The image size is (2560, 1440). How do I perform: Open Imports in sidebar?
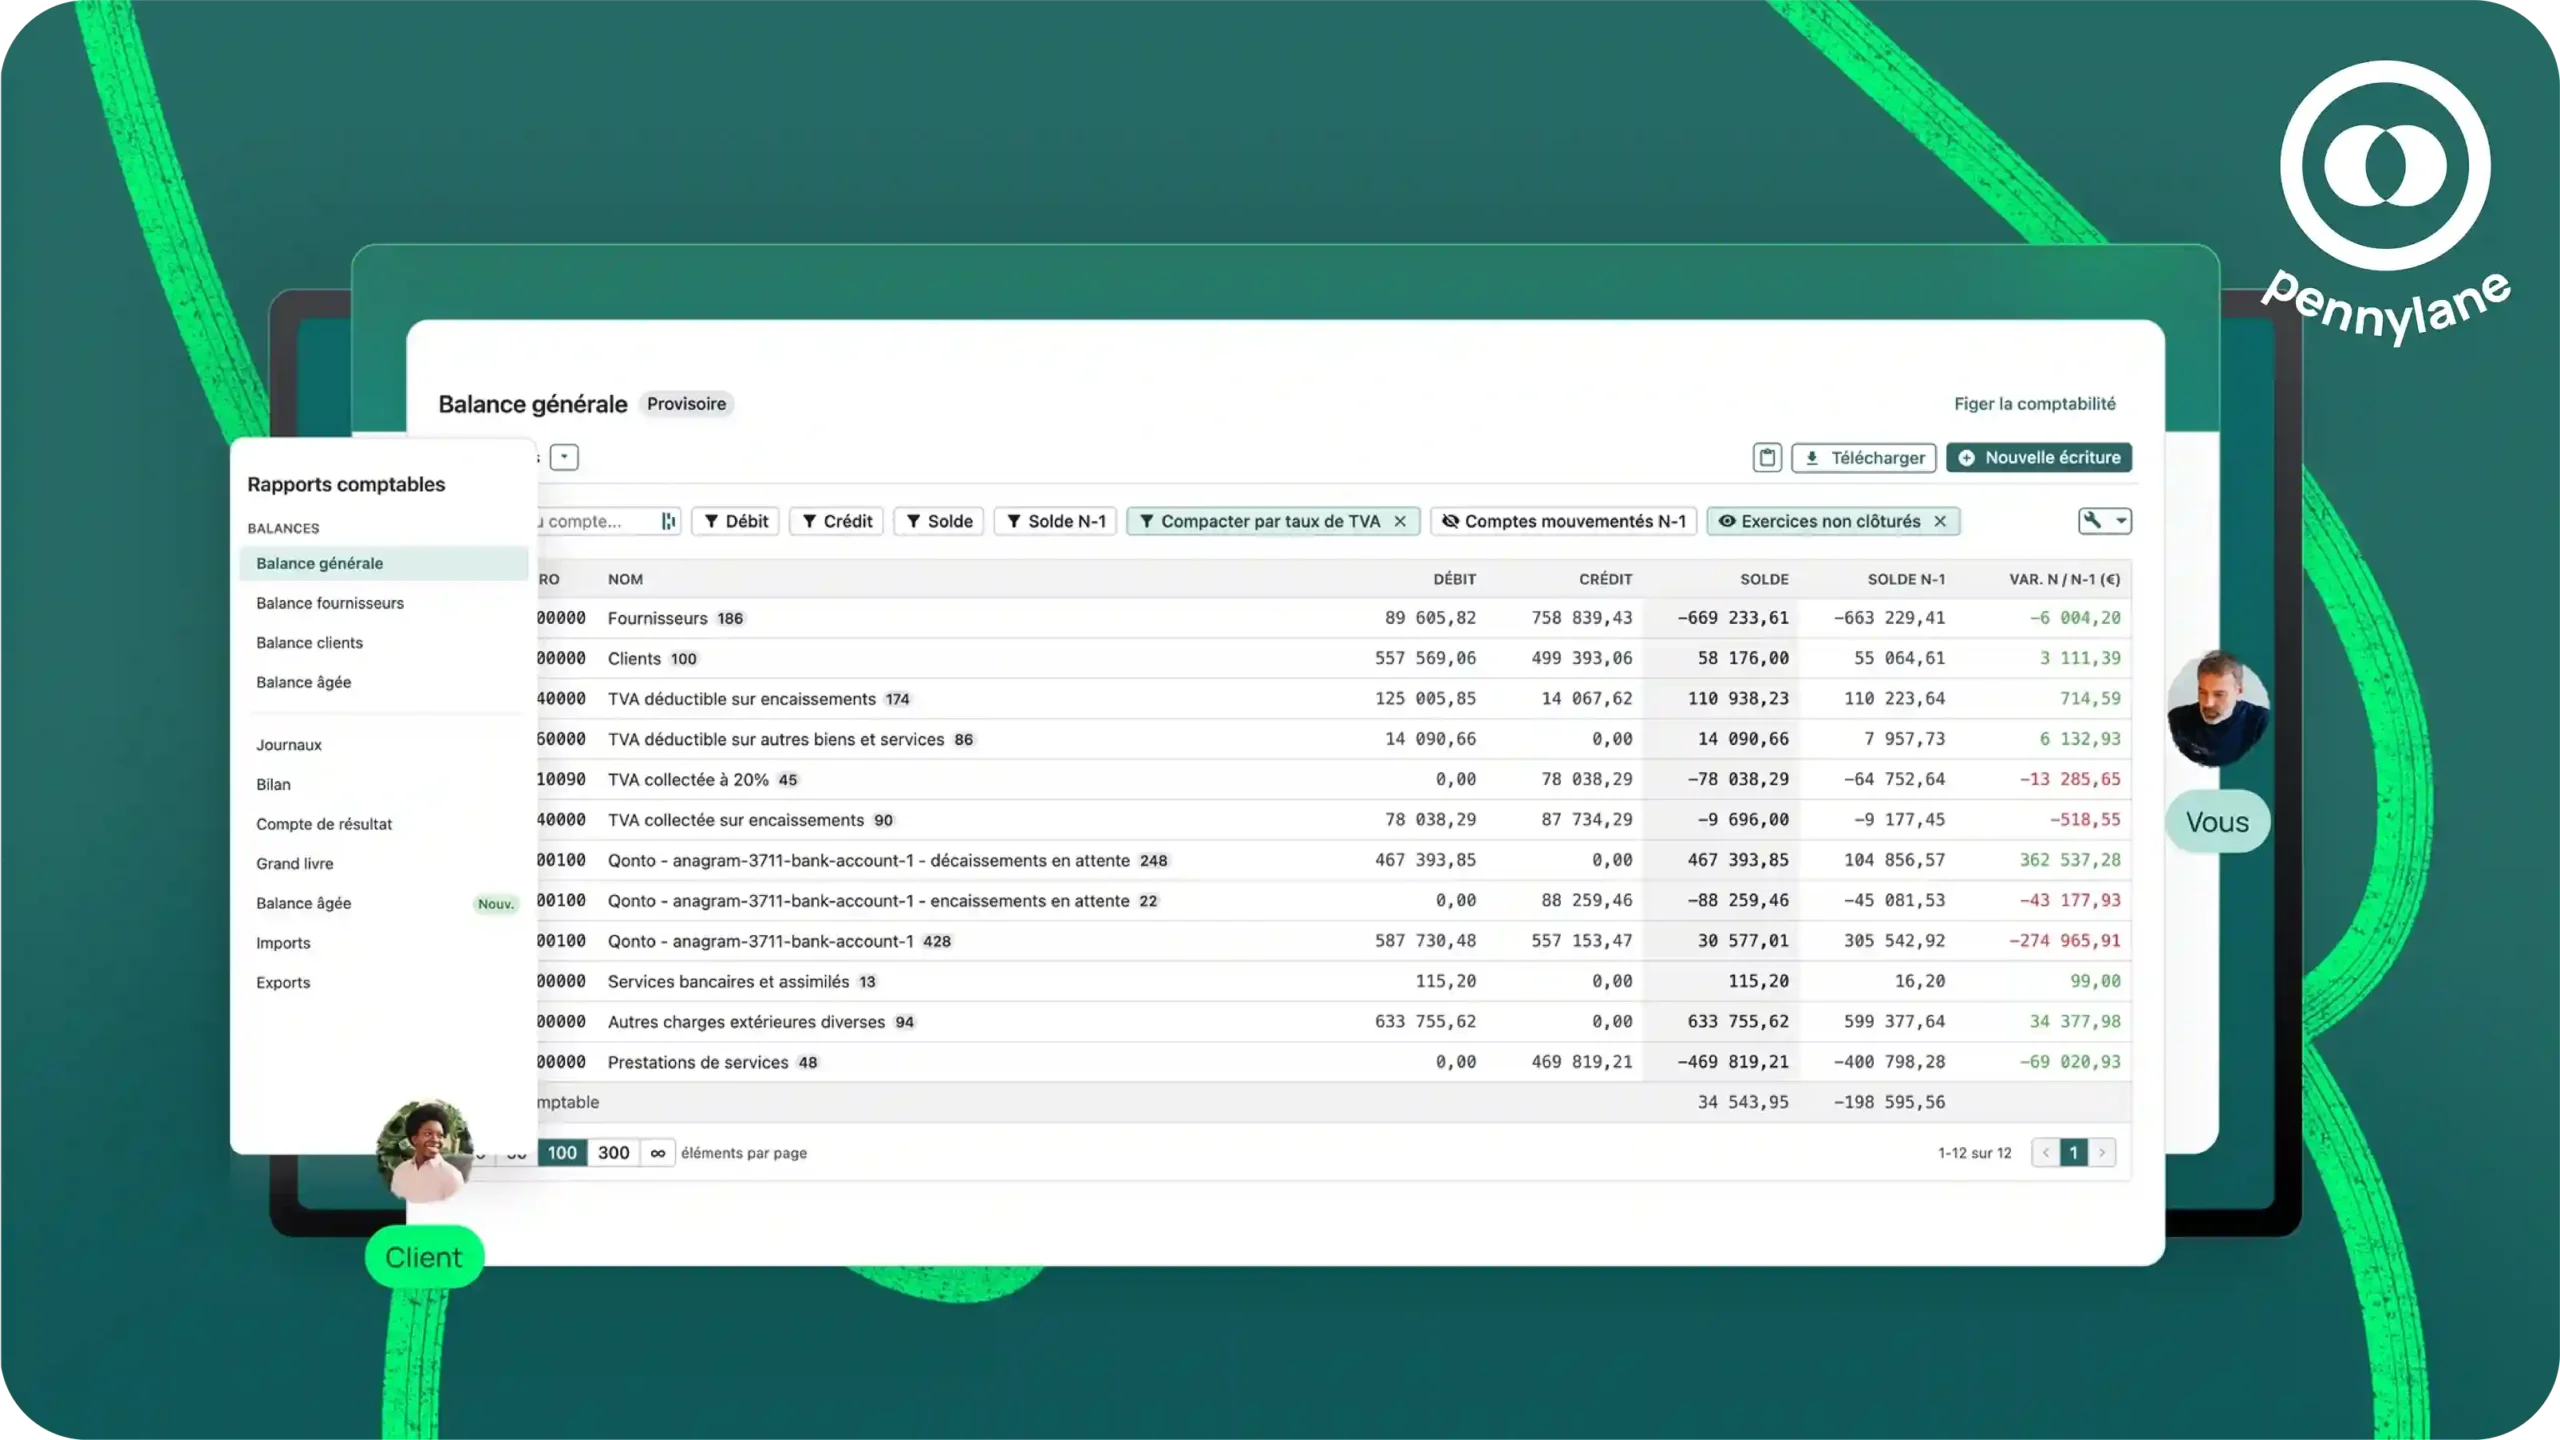pos(283,943)
